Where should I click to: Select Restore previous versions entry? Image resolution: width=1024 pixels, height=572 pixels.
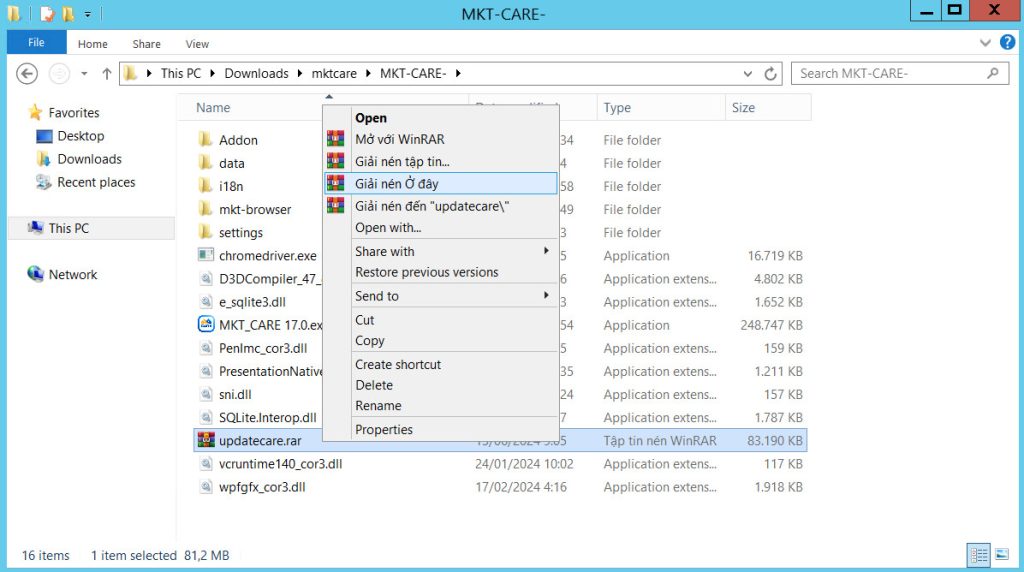426,272
